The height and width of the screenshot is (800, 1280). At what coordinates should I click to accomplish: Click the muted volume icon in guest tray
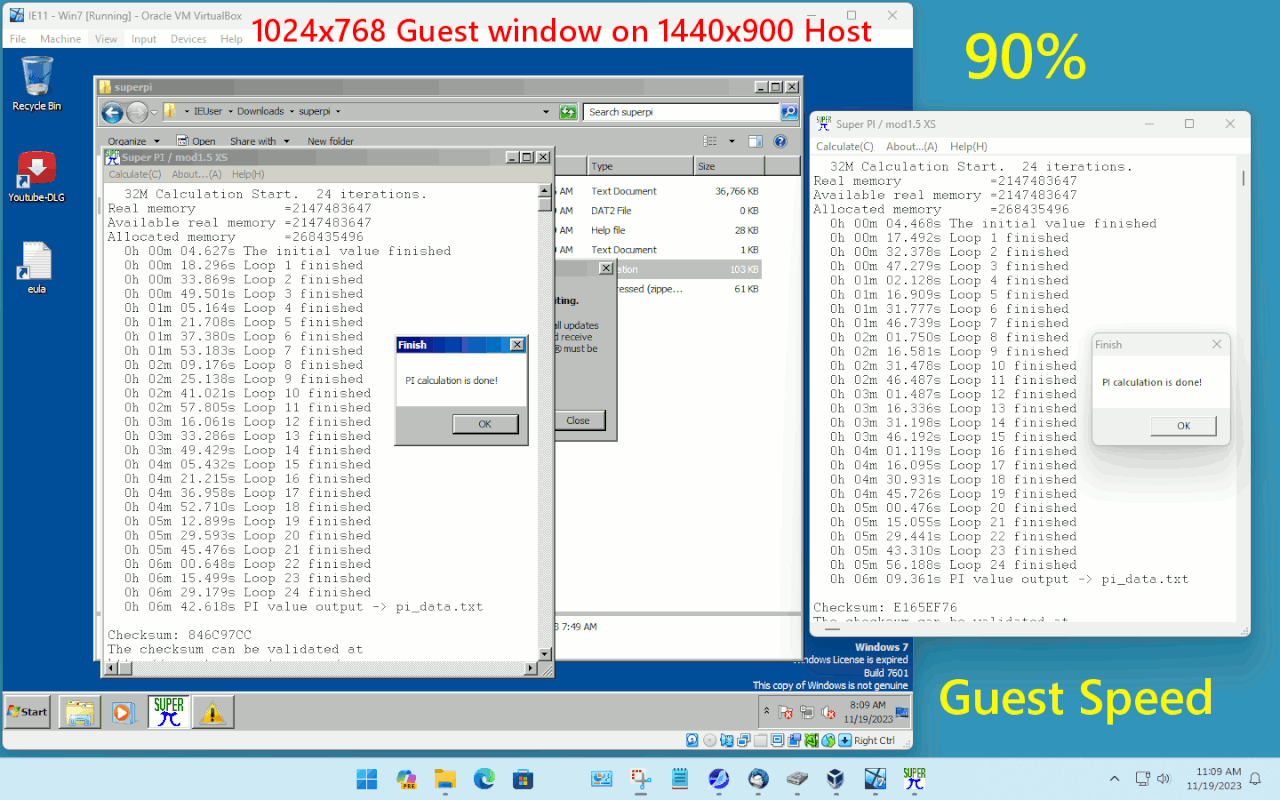point(828,713)
